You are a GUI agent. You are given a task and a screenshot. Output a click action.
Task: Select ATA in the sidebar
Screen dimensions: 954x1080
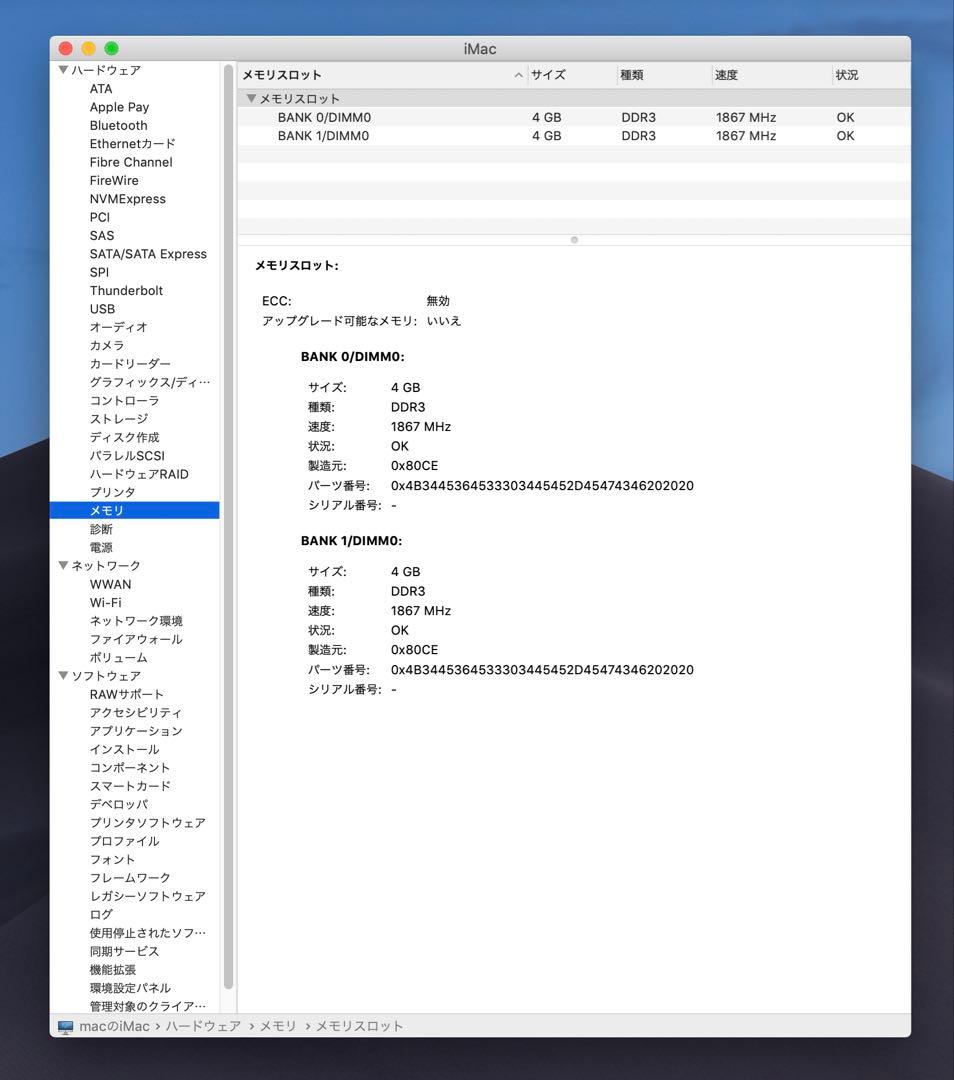coord(101,88)
